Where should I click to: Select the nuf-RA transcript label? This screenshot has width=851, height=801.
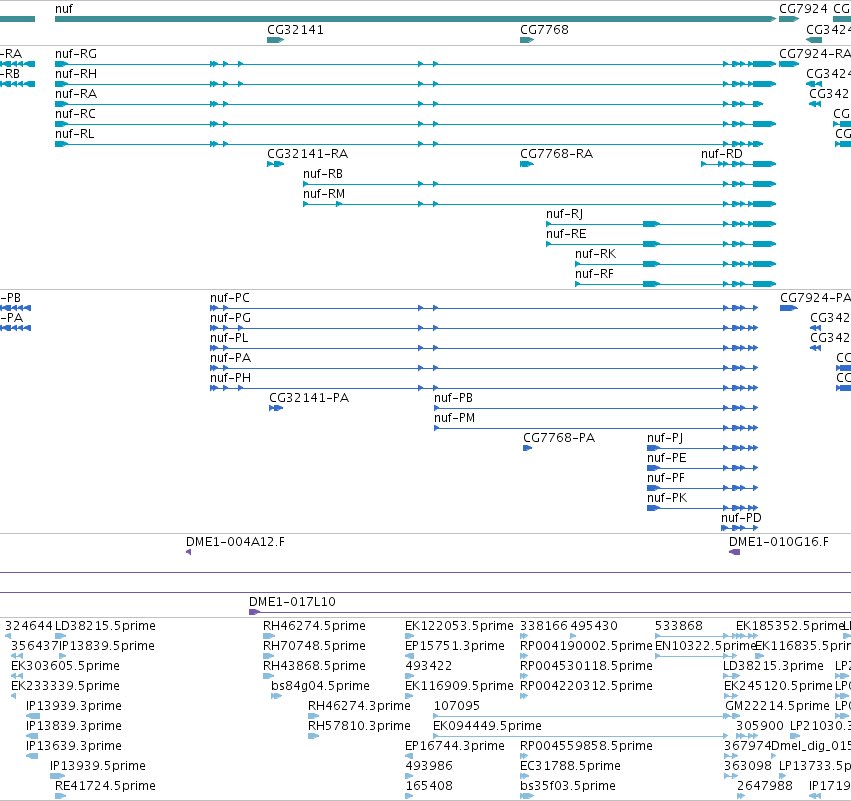[76, 94]
